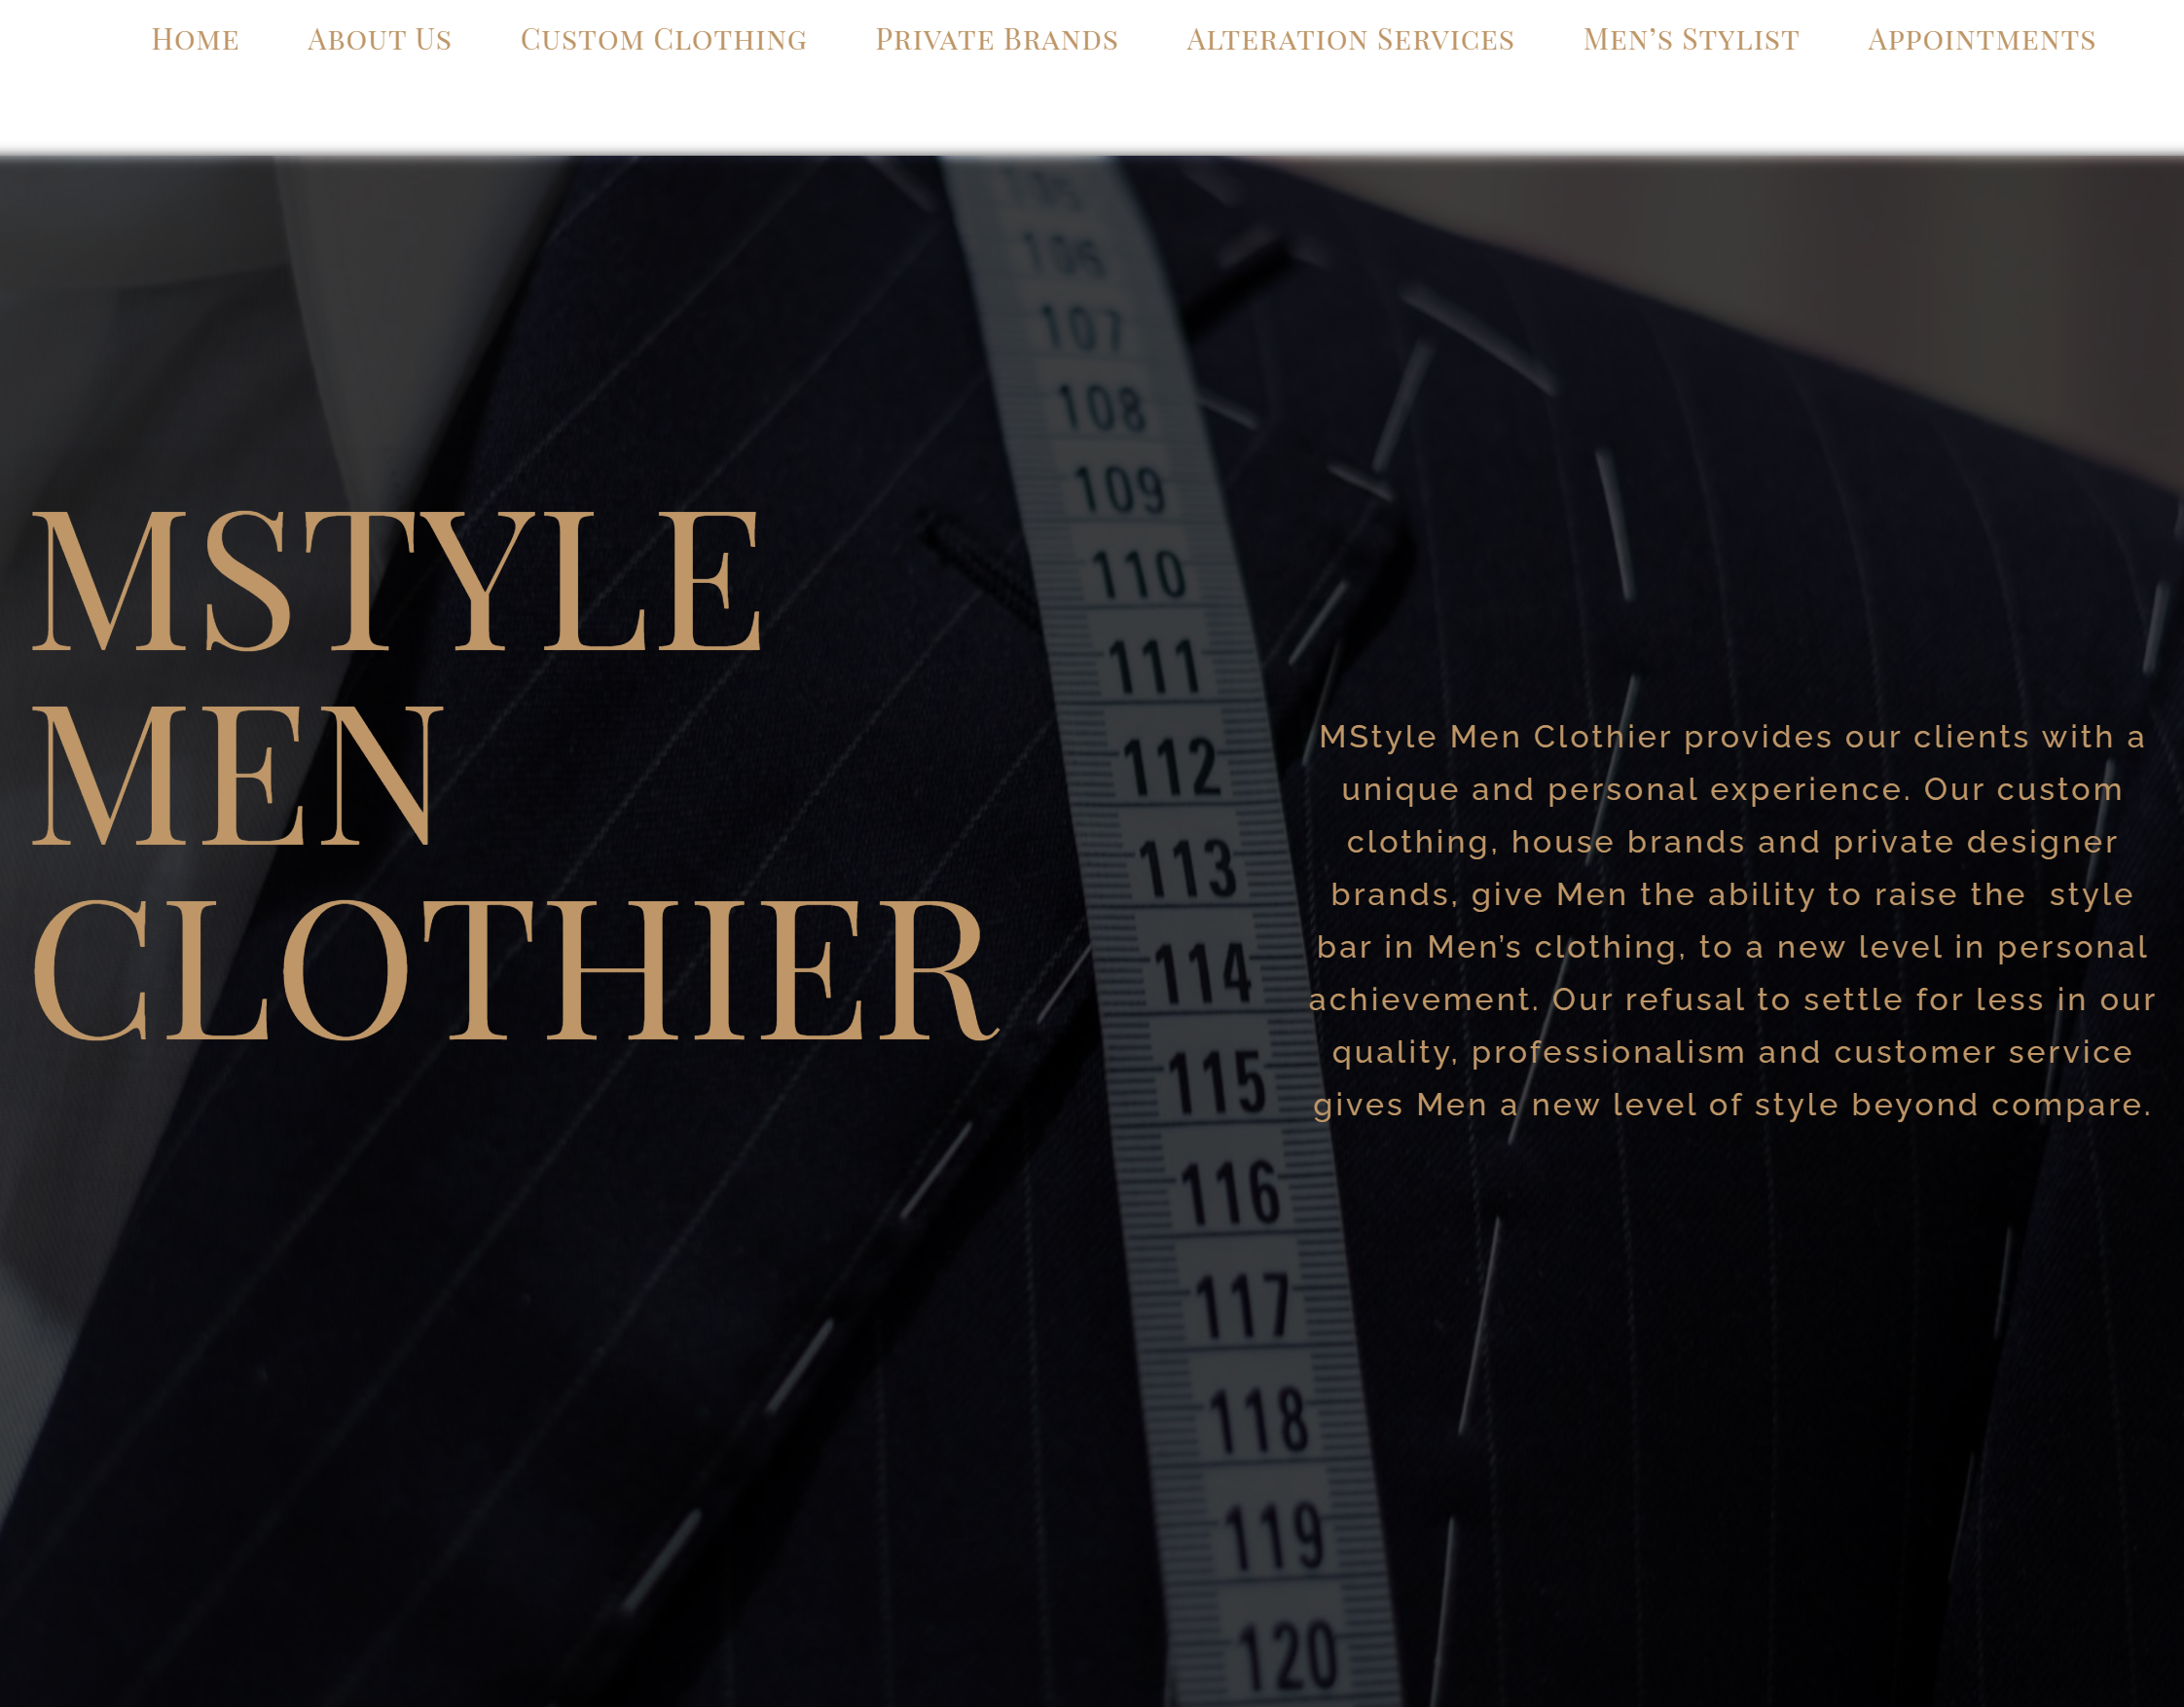This screenshot has width=2184, height=1707.
Task: Click the number 118 on the tape
Action: point(1259,1419)
